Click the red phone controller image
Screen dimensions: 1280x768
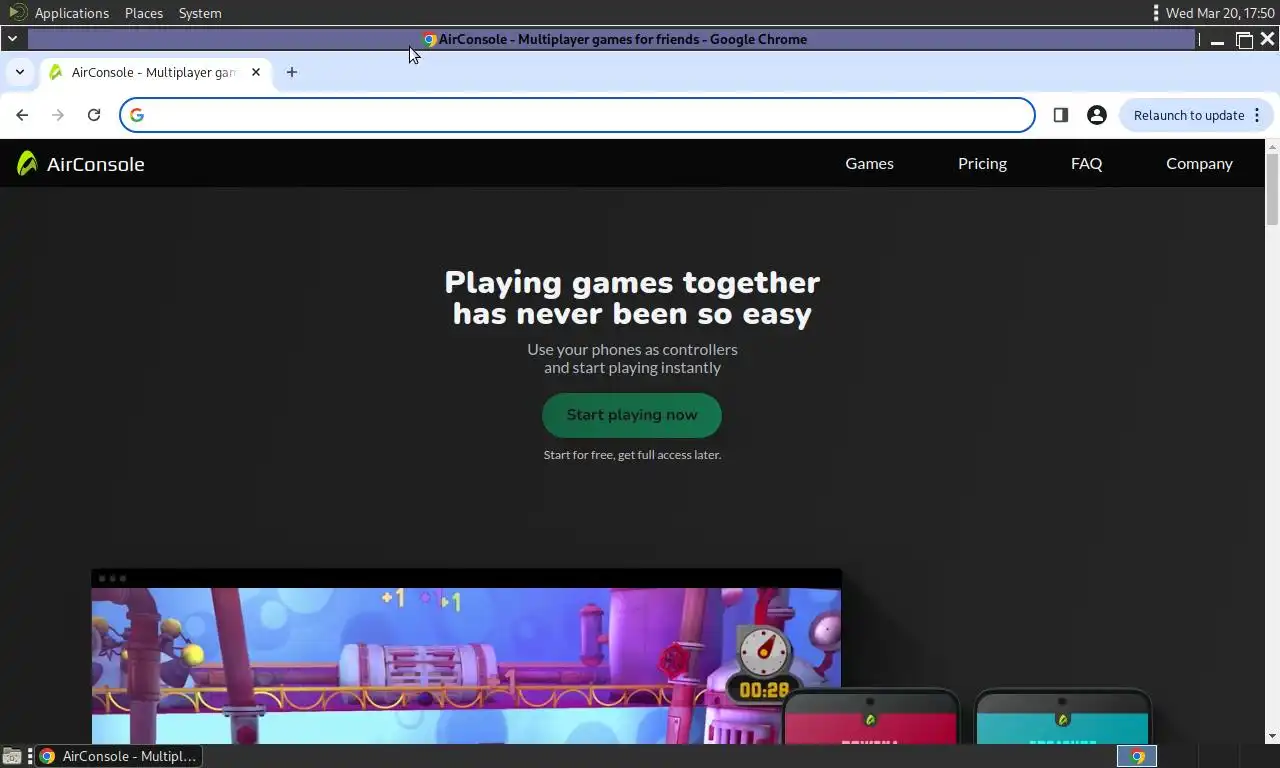click(870, 717)
